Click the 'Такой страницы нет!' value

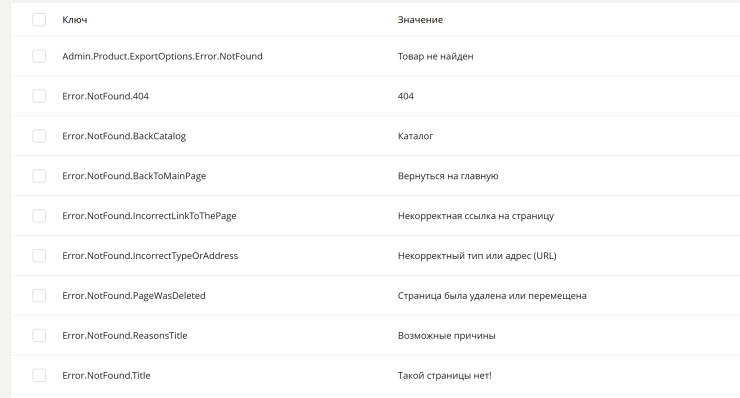tap(445, 375)
